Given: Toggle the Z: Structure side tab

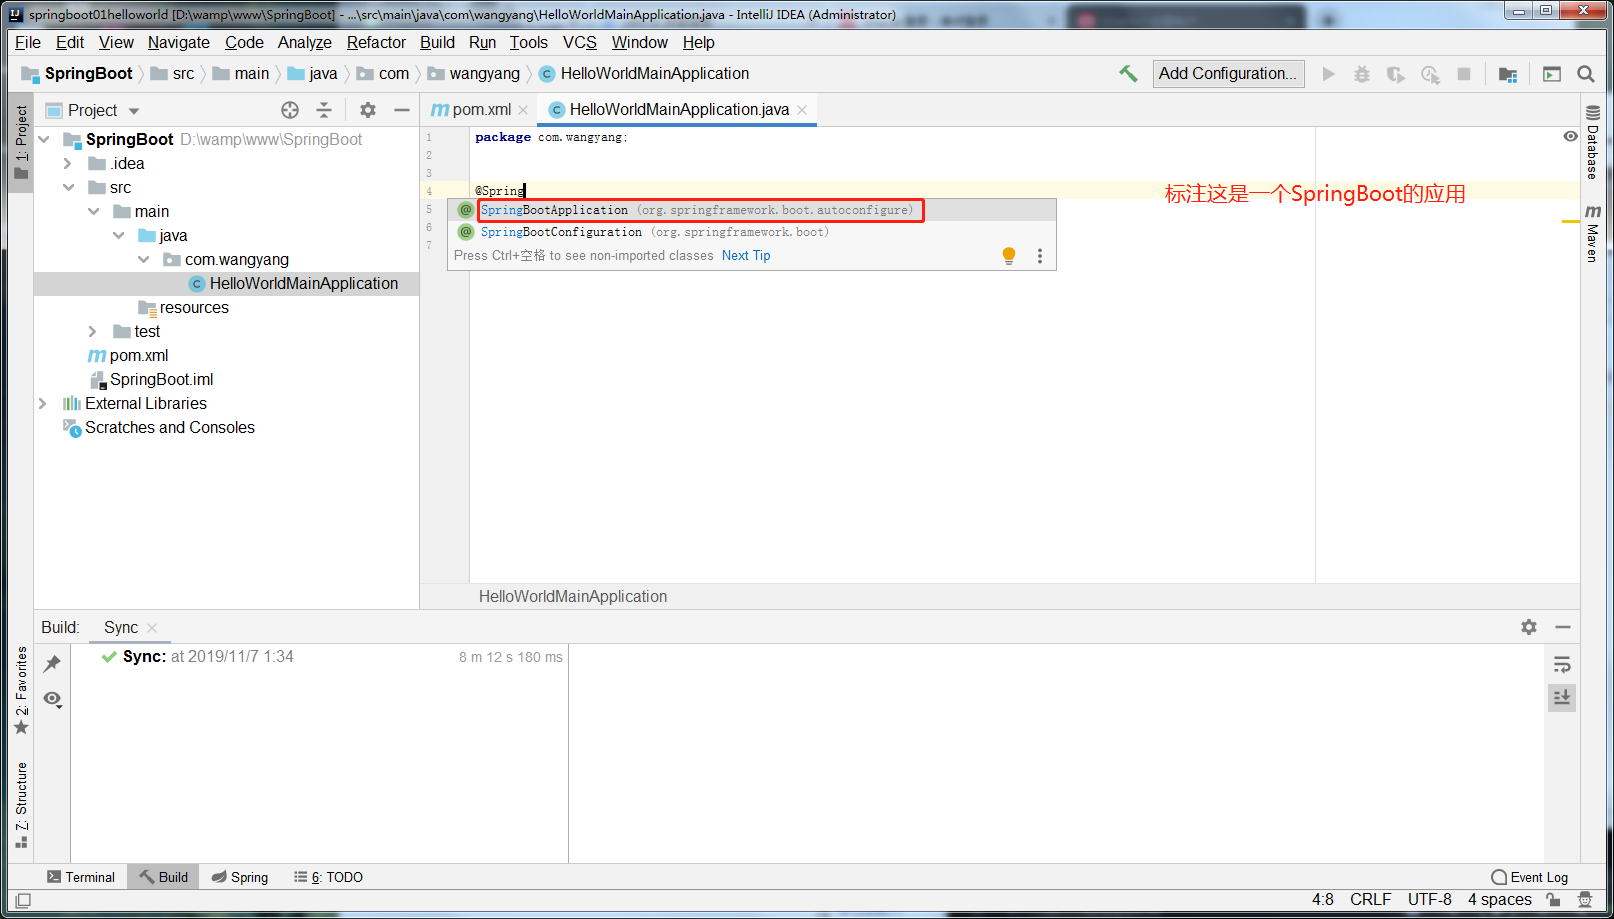Looking at the screenshot, I should point(21,805).
